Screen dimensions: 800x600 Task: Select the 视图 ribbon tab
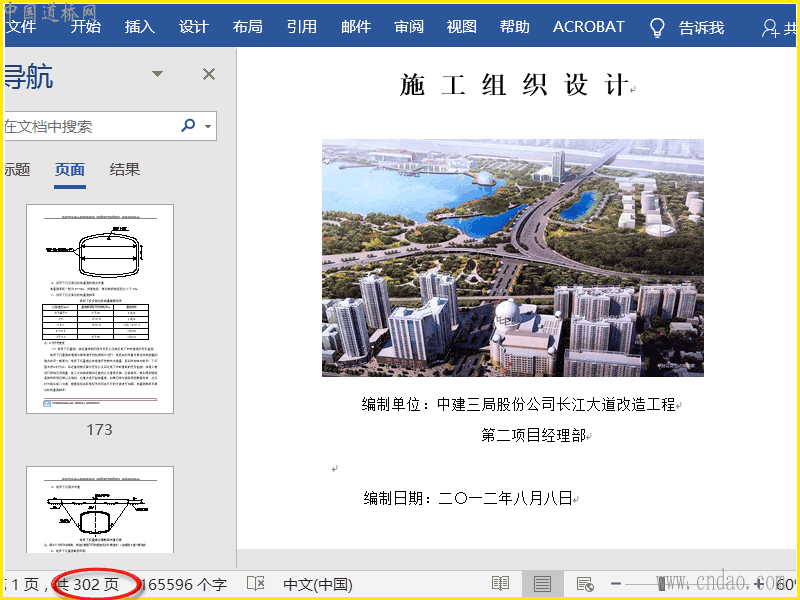pos(462,27)
